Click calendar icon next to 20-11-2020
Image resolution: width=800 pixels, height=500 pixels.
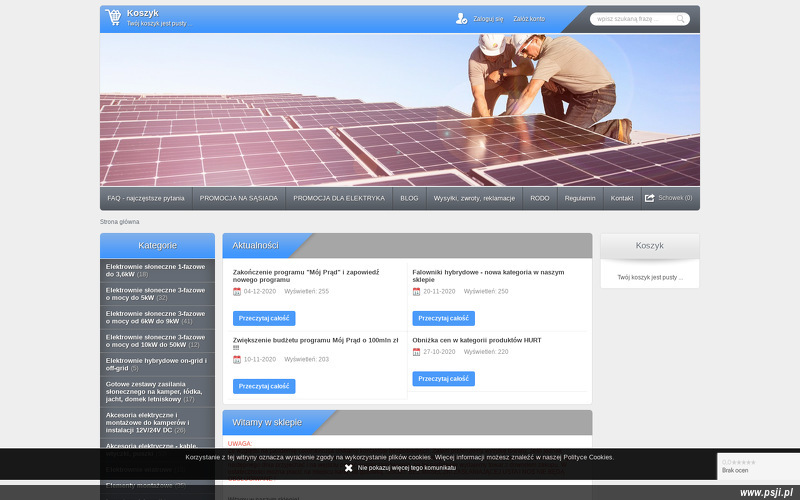pyautogui.click(x=416, y=292)
